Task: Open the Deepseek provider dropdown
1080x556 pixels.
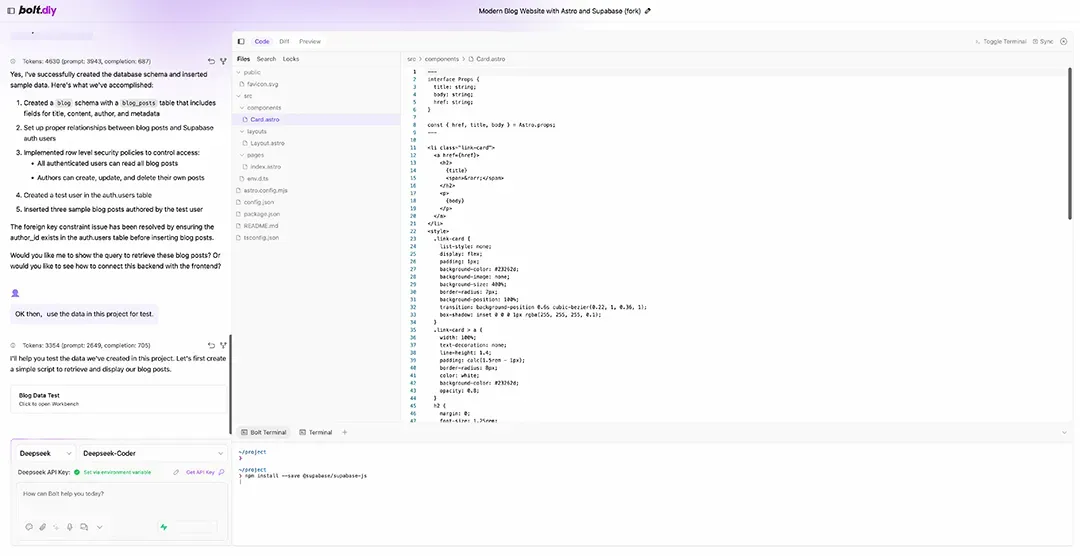Action: pos(45,453)
